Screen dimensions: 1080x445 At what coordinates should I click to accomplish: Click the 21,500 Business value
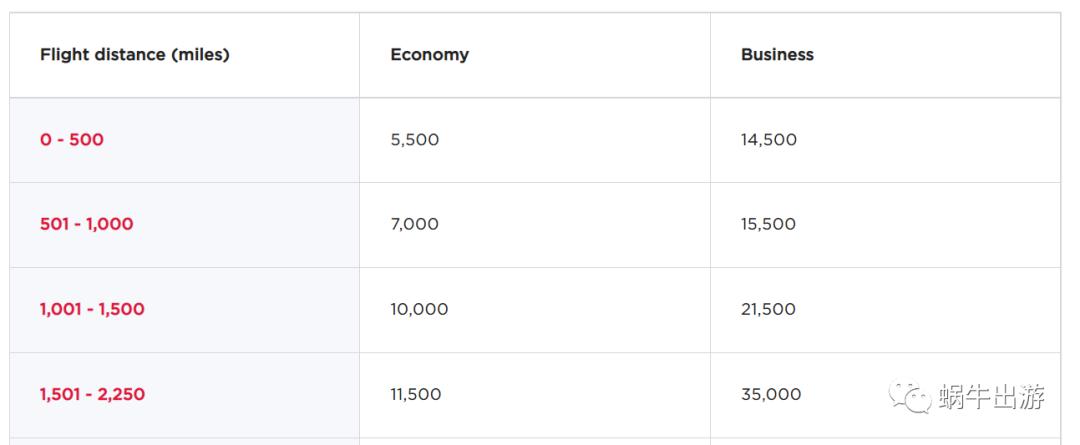769,309
